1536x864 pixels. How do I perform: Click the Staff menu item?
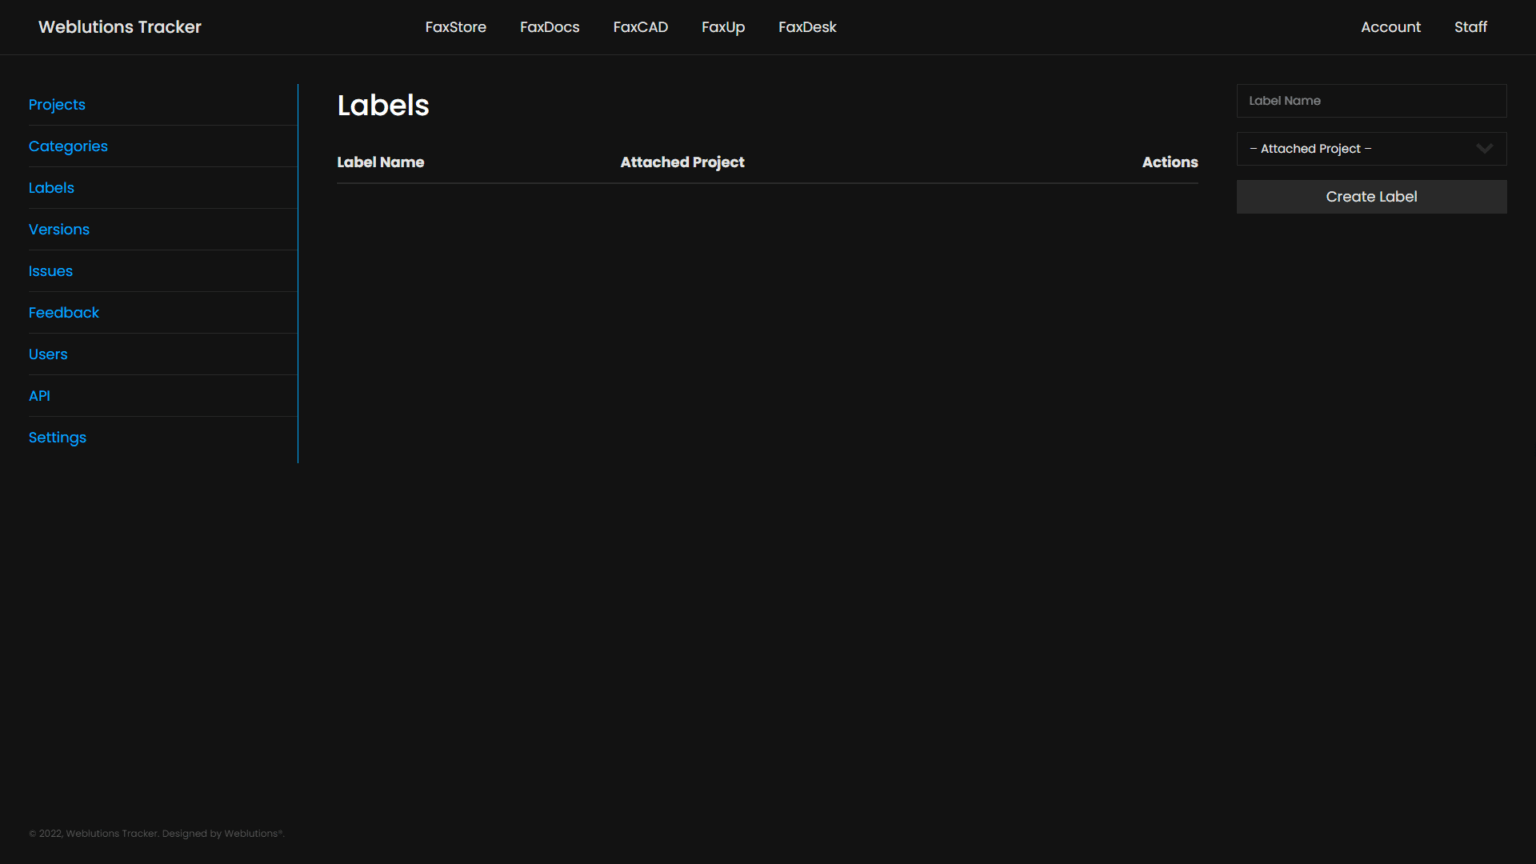1470,27
